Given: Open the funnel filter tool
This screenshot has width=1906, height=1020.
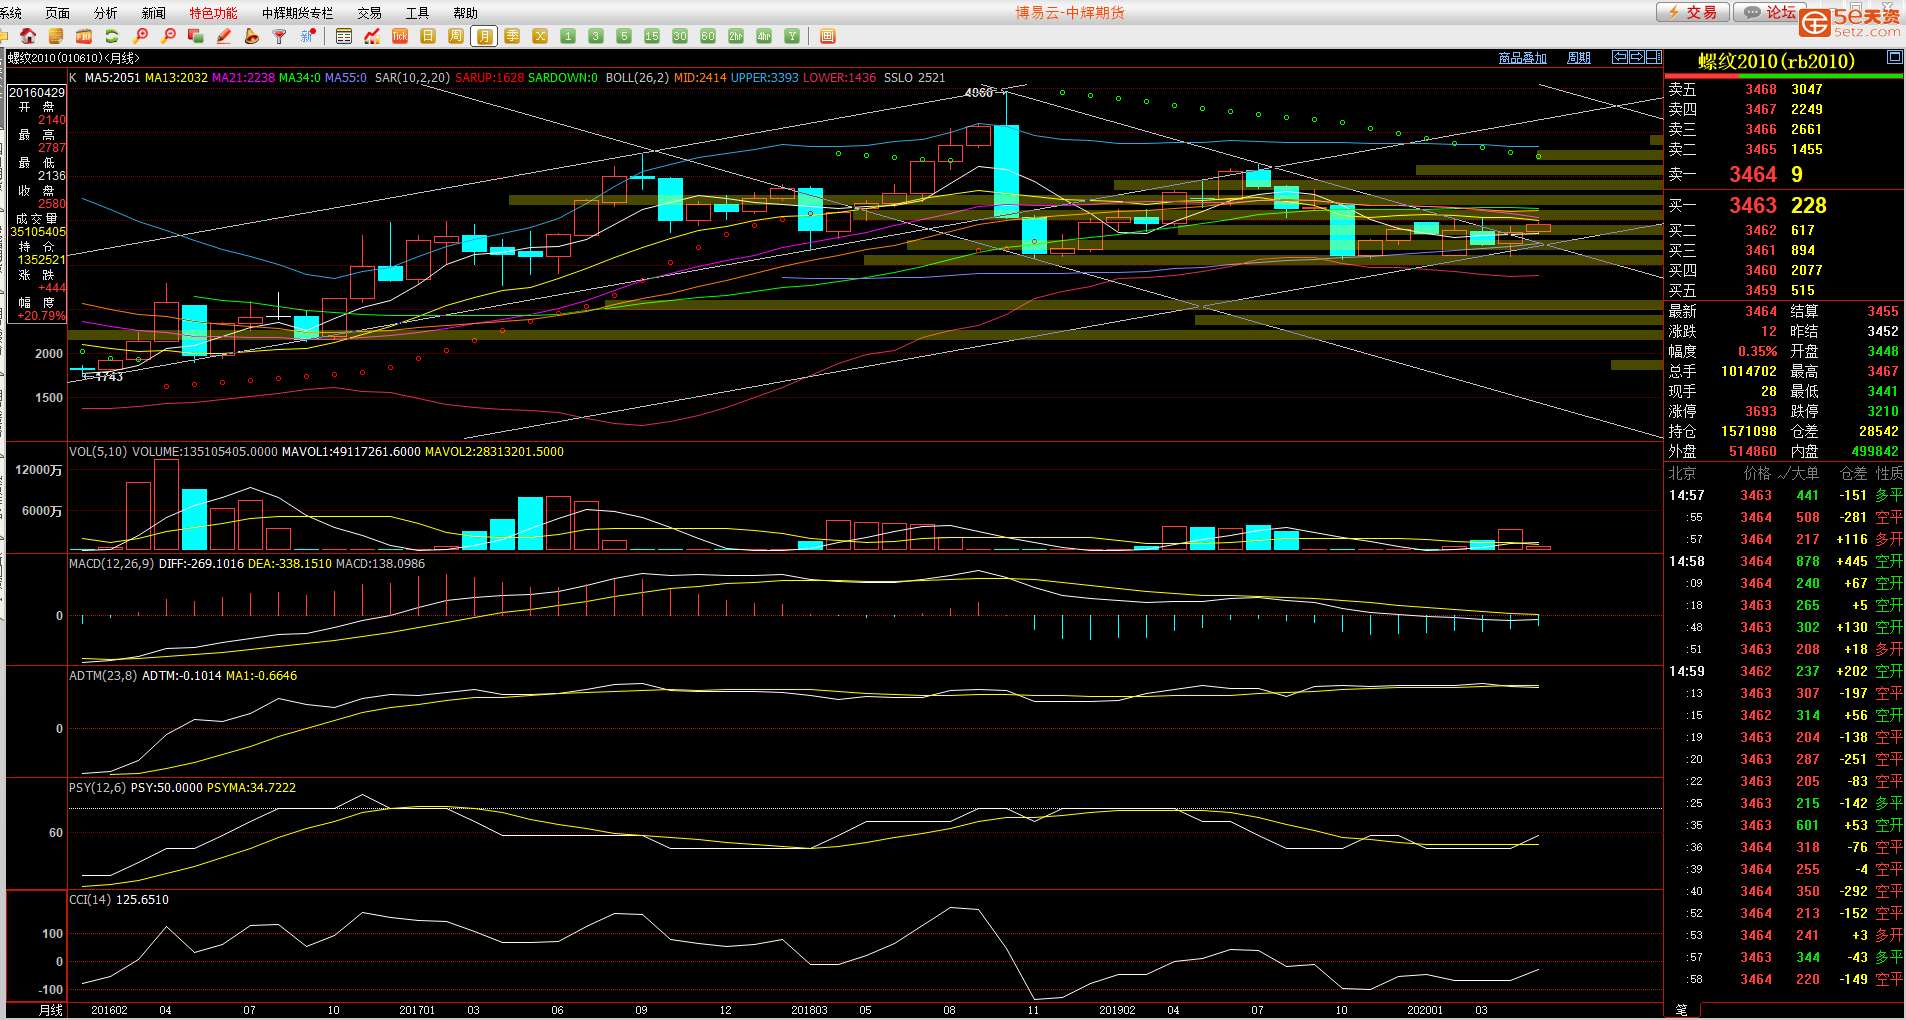Looking at the screenshot, I should point(280,36).
